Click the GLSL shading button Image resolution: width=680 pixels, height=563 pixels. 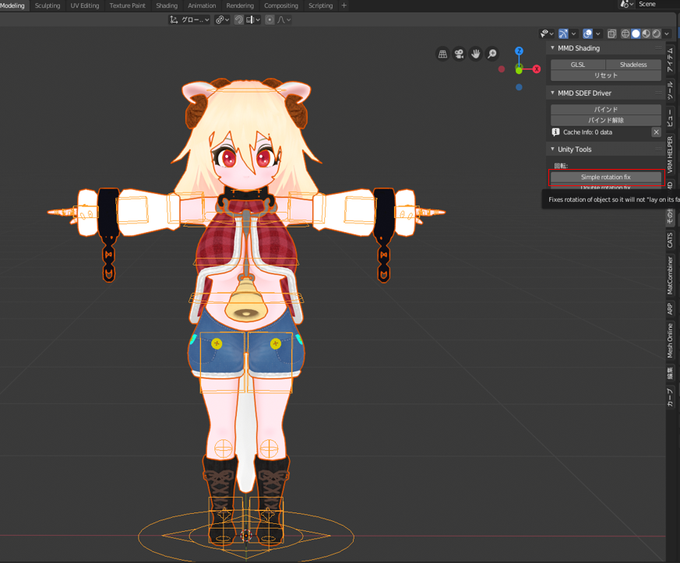578,65
